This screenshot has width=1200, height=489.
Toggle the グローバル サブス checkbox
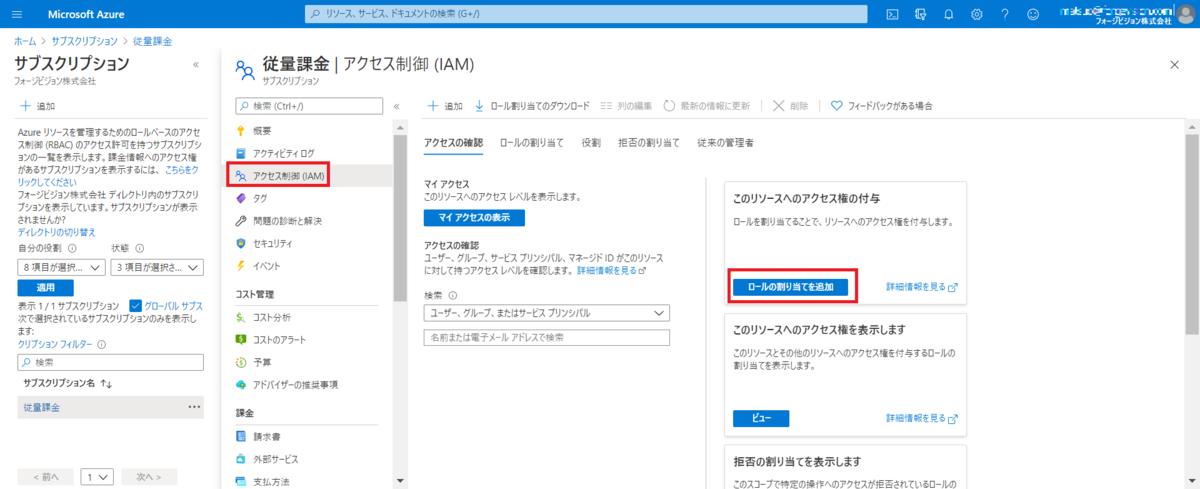tap(138, 305)
